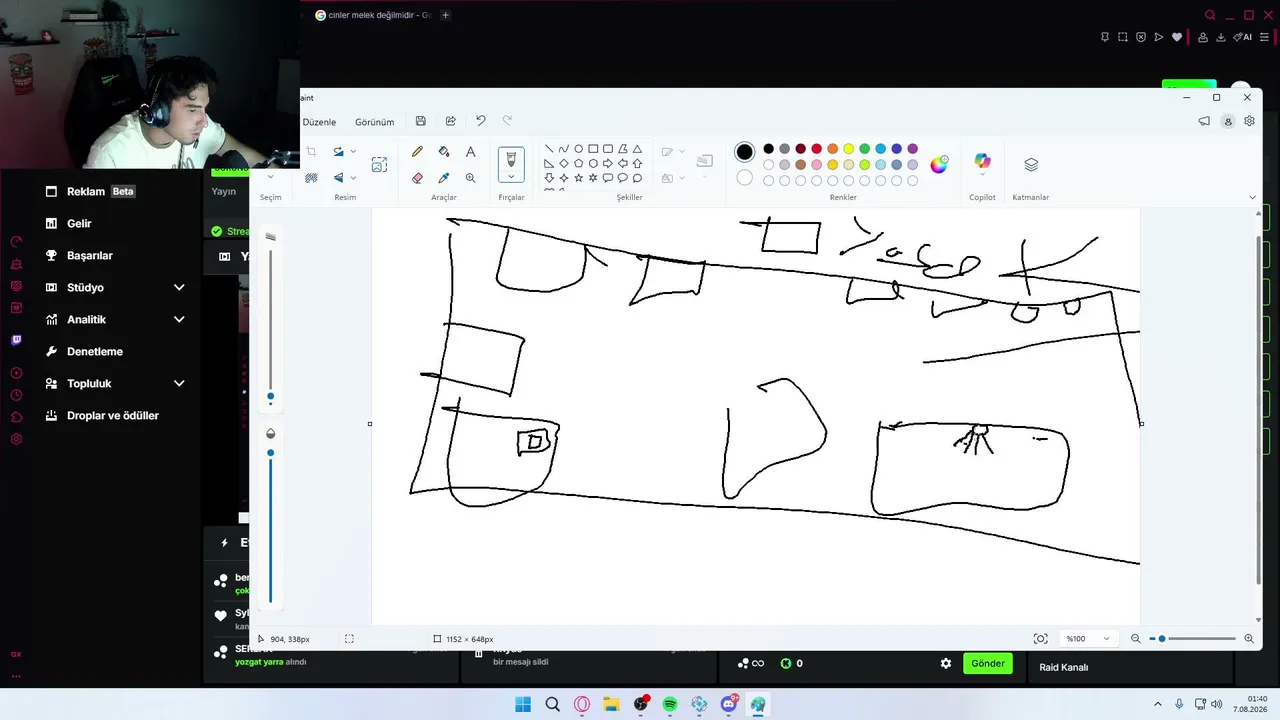Open Denetleme in the sidebar
The height and width of the screenshot is (720, 1280).
(94, 351)
